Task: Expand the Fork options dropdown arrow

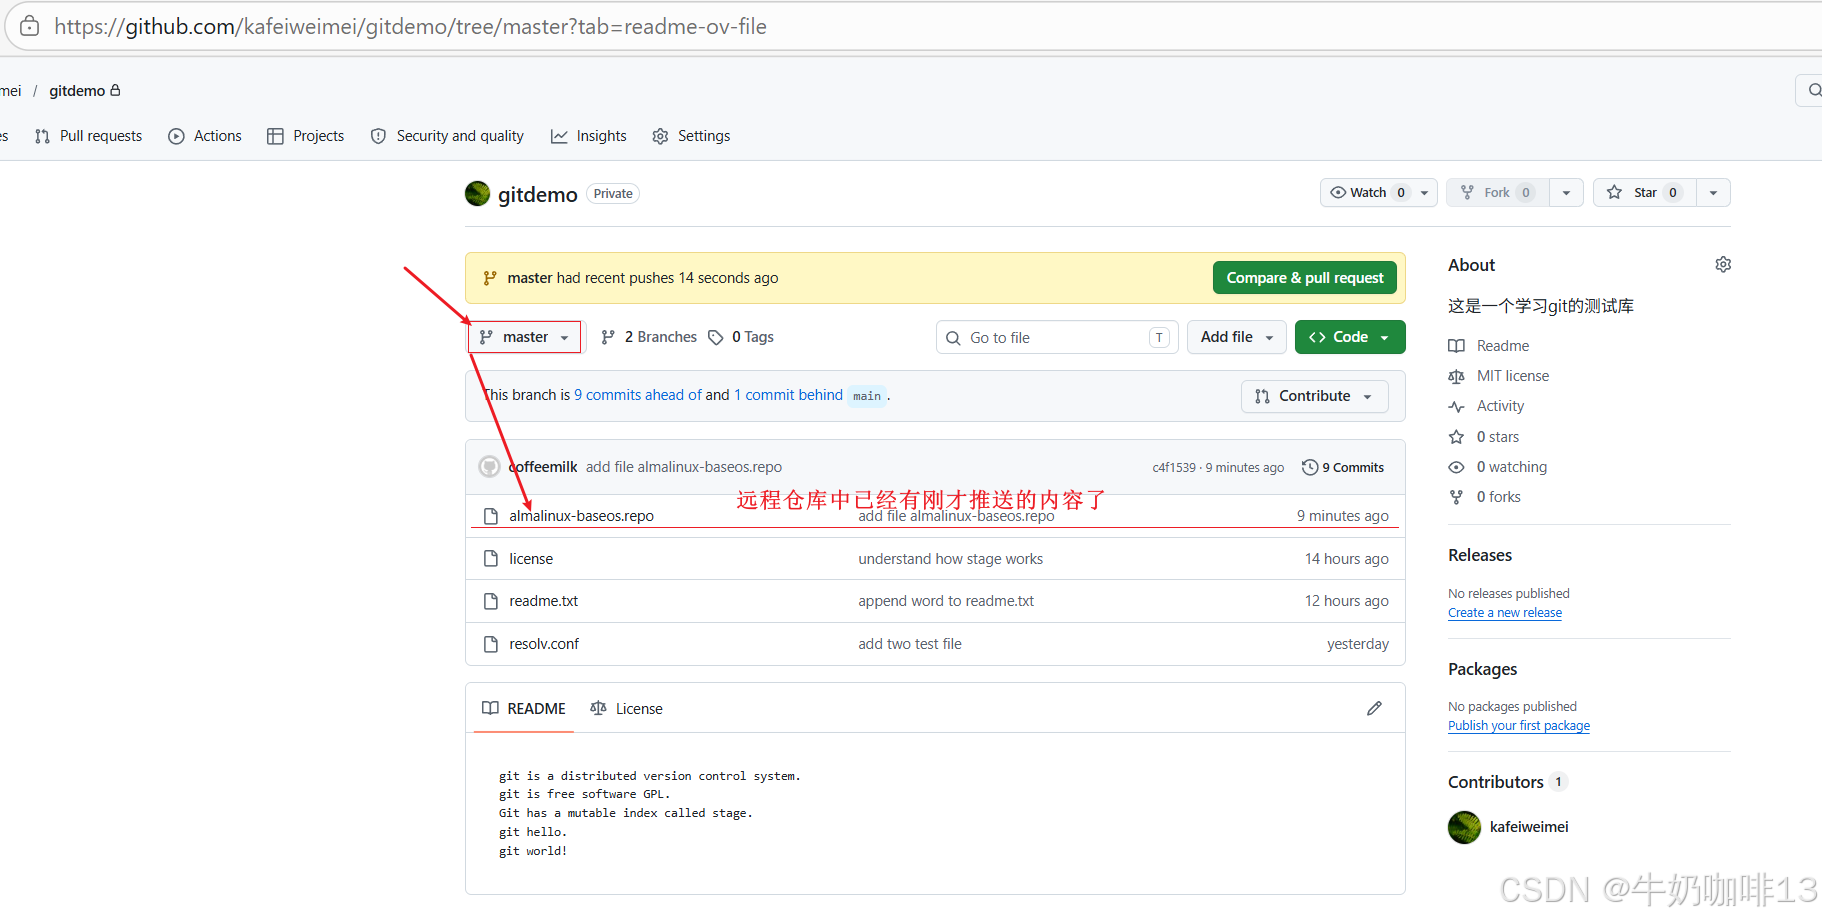Action: pos(1566,193)
